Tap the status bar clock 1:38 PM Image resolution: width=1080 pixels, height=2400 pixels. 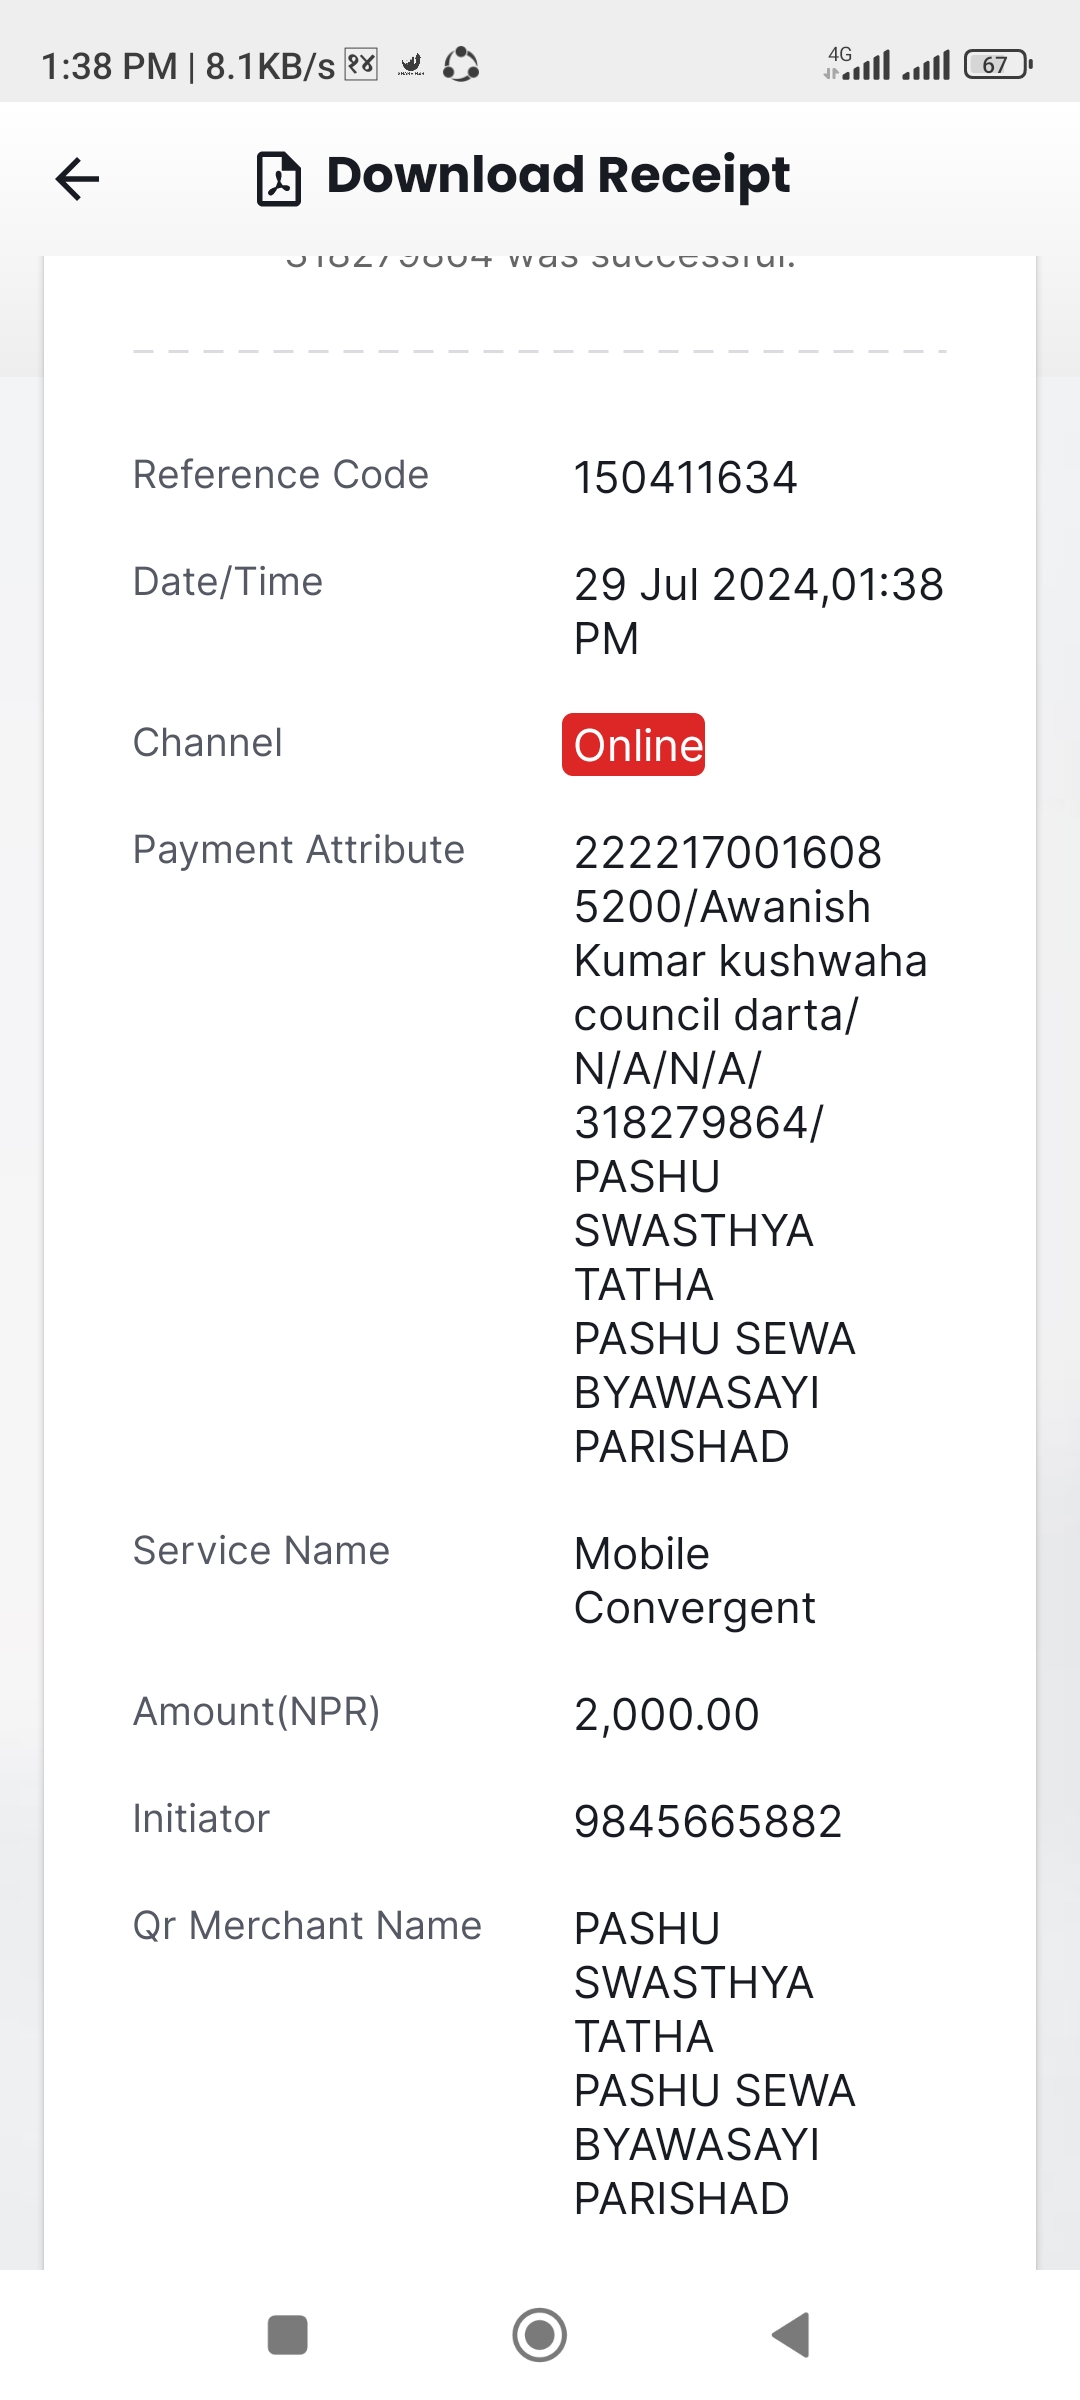[109, 66]
